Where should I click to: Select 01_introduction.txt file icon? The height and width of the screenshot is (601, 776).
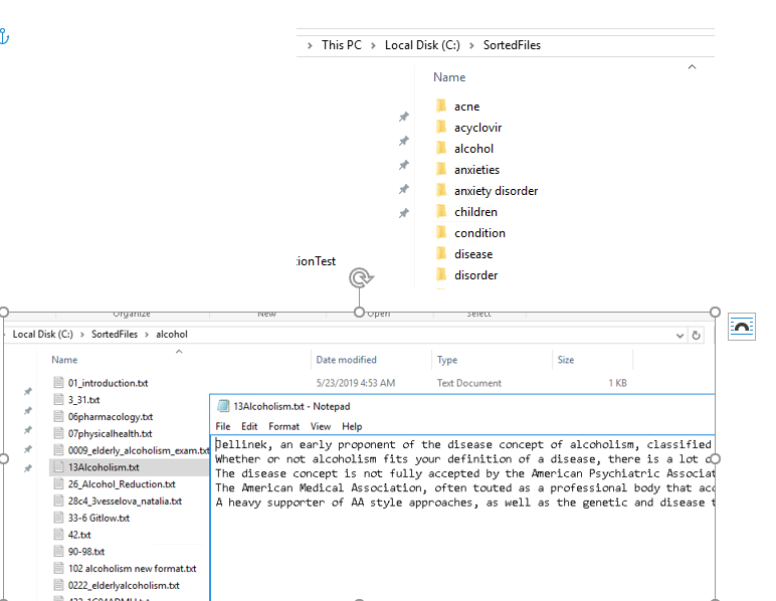pos(58,383)
